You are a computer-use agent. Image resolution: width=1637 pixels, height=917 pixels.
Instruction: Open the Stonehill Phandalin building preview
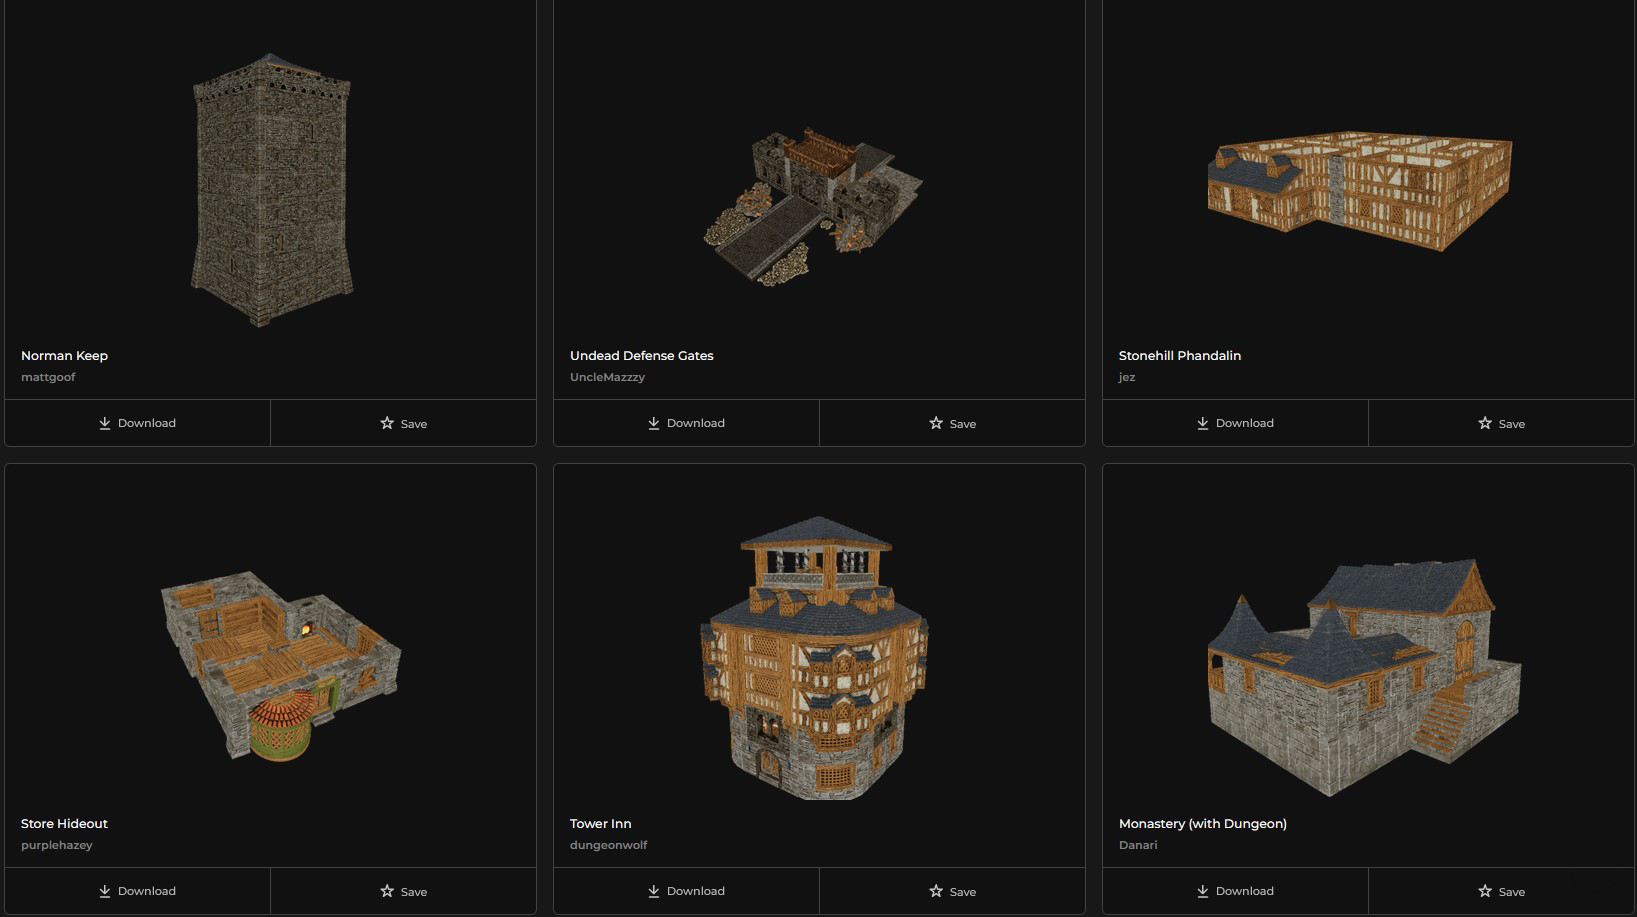[1360, 188]
